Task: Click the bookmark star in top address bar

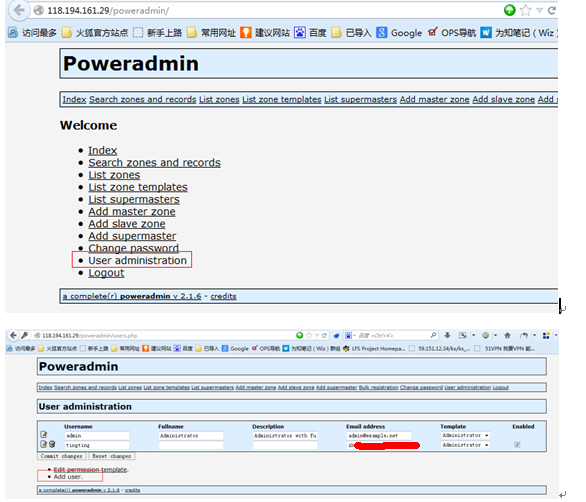Action: tap(525, 10)
